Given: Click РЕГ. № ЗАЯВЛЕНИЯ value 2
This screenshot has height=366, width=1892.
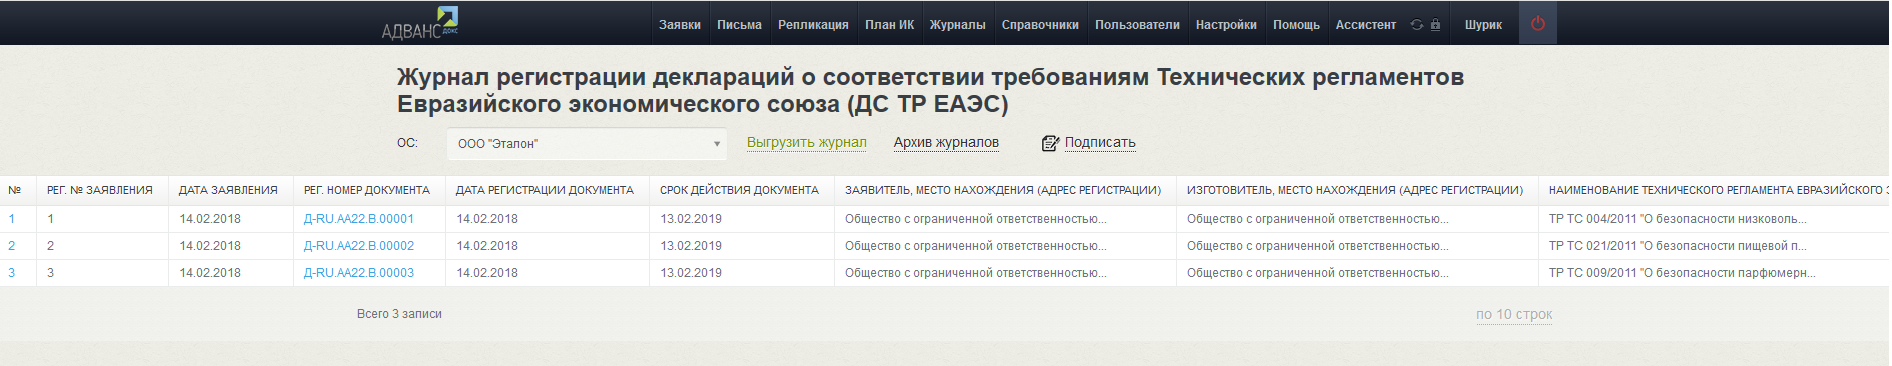Looking at the screenshot, I should point(50,246).
